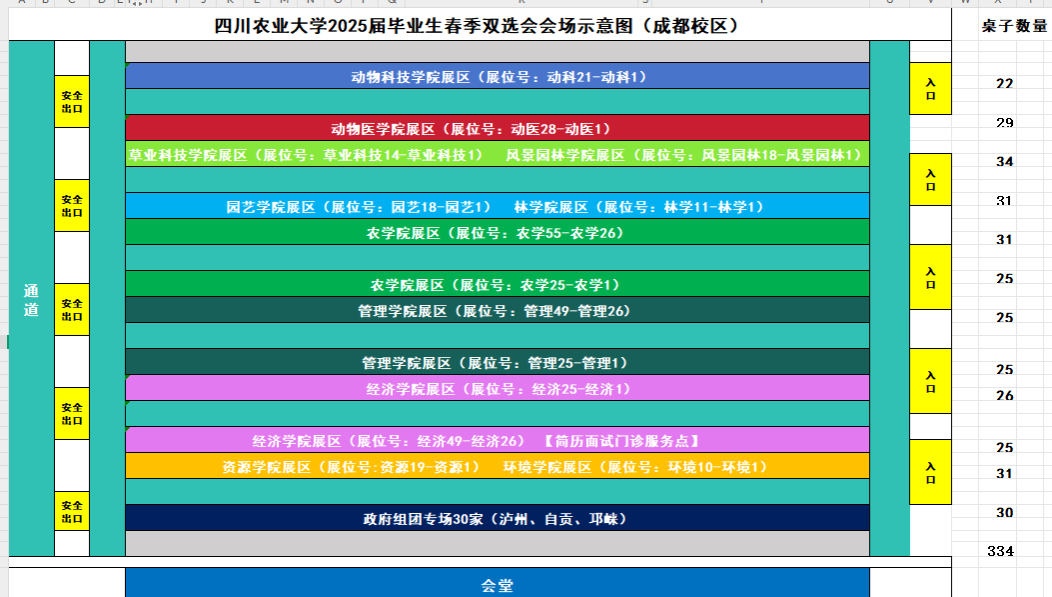Viewport: 1052px width, 597px height.
Task: Click the 农学25-农学1 exhibition row
Action: click(497, 285)
